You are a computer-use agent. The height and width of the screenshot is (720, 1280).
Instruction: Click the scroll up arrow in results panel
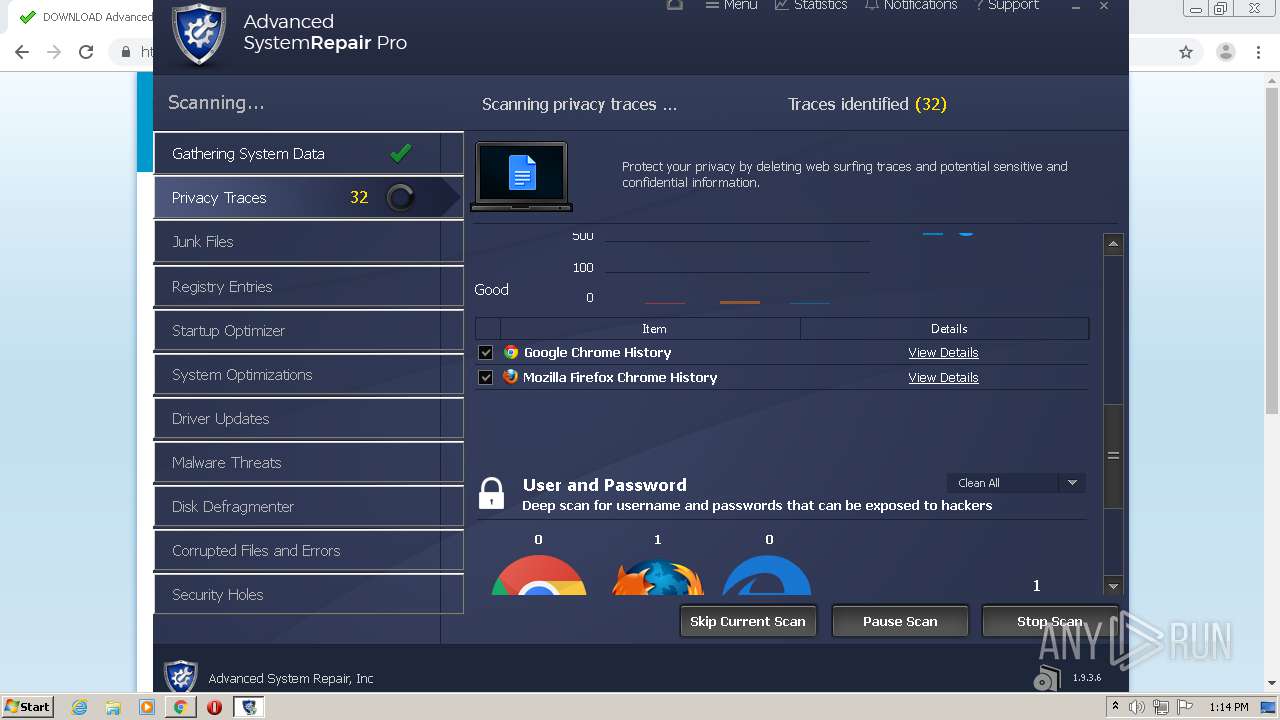(x=1113, y=244)
